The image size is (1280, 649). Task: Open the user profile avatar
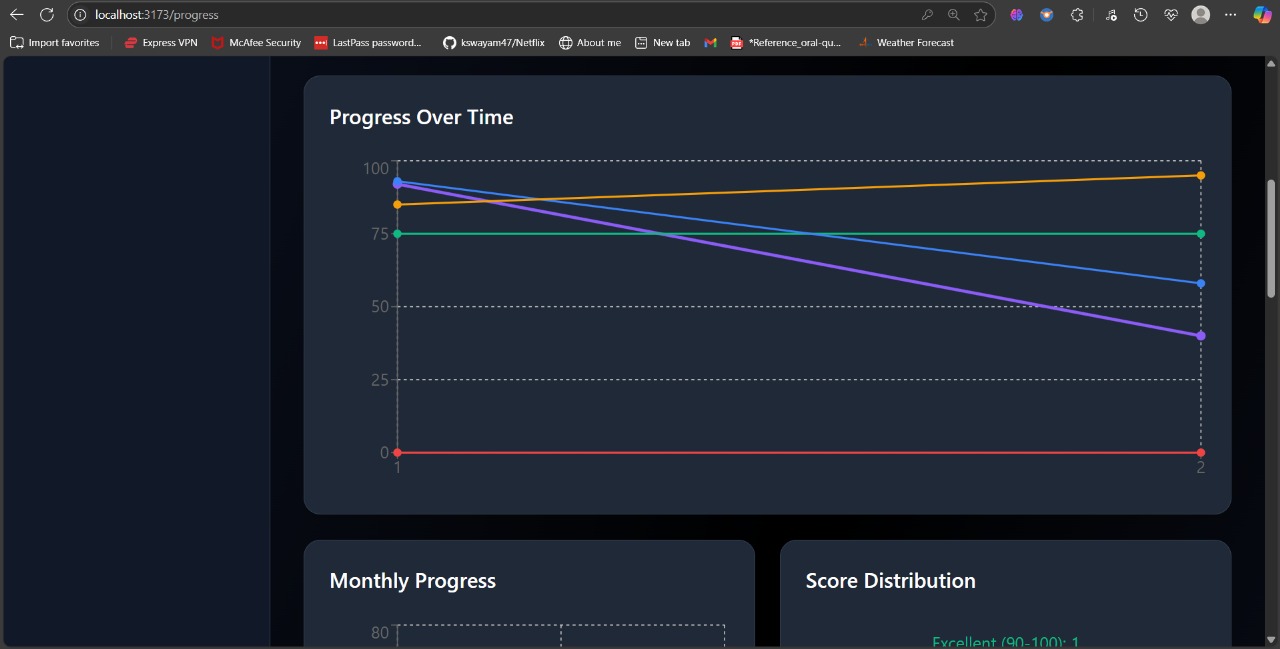click(x=1201, y=15)
